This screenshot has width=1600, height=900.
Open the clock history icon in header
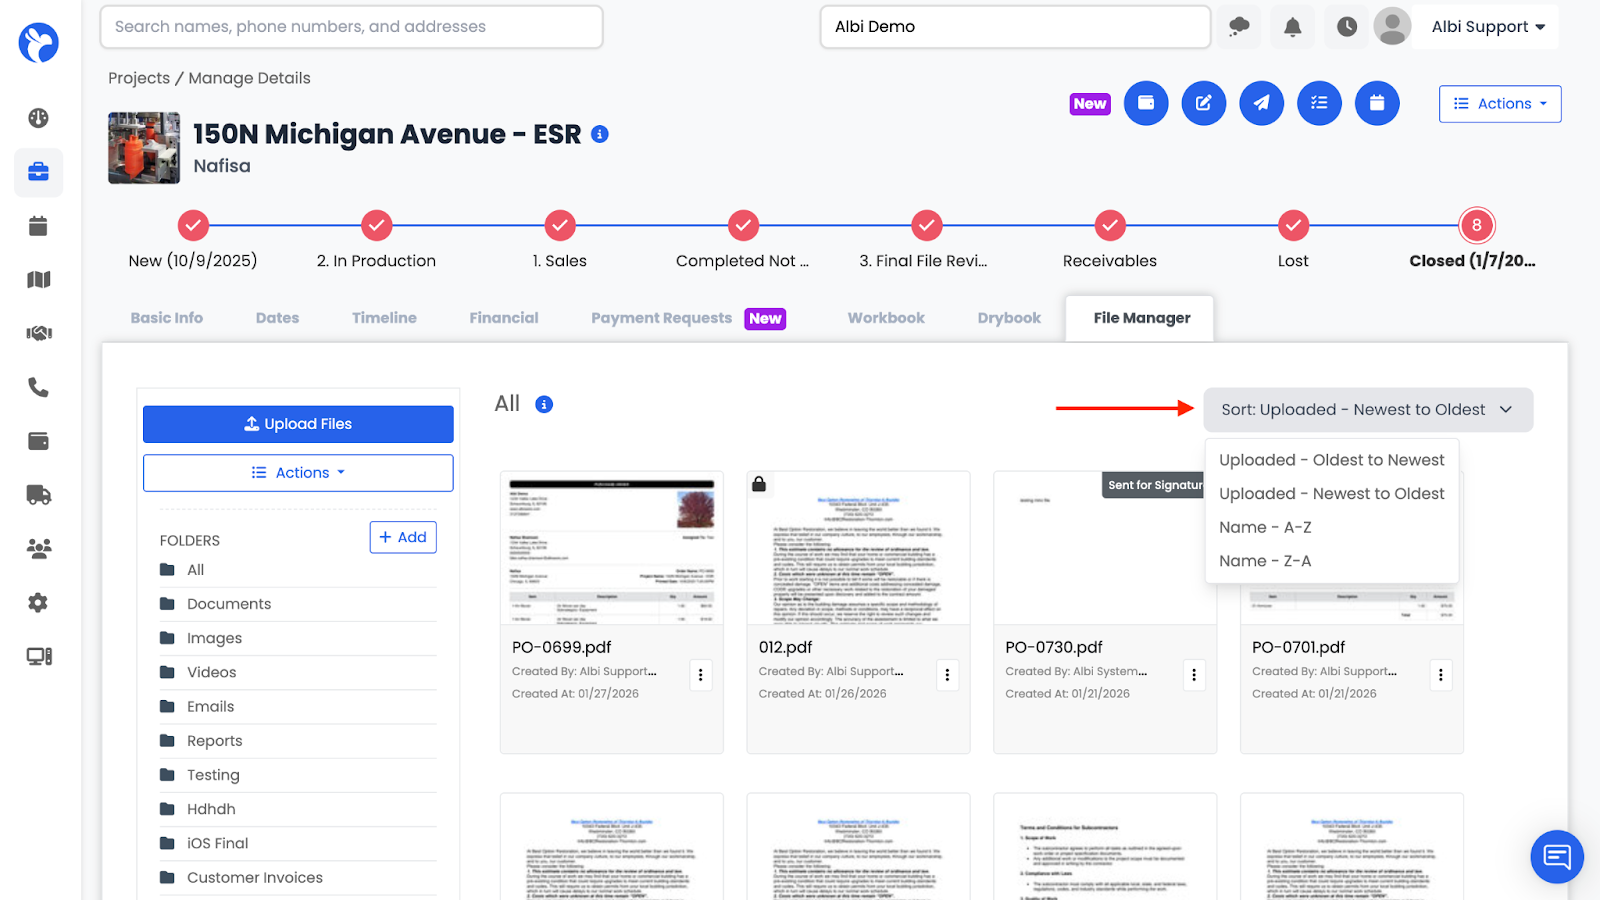point(1347,27)
